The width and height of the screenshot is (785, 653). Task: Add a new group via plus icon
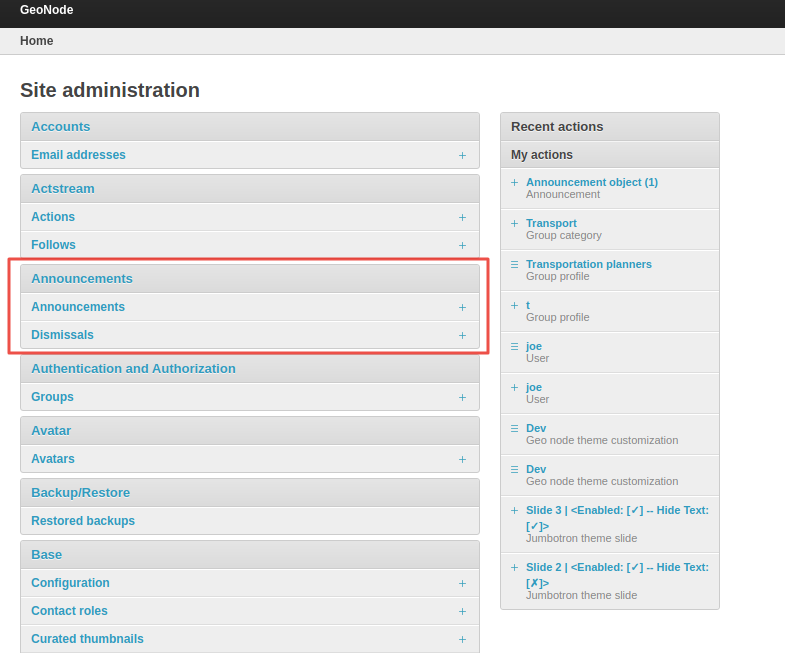(462, 397)
